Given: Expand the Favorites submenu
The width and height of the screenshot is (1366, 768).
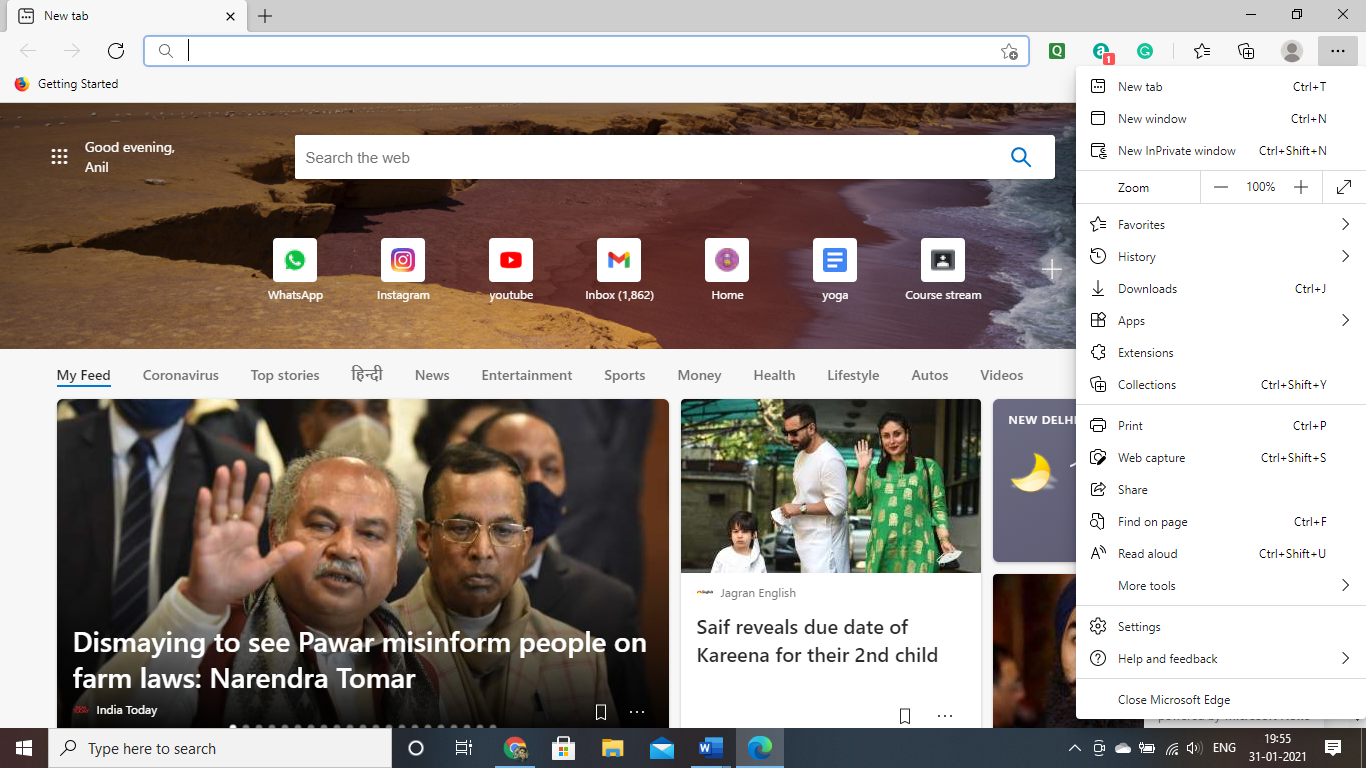Looking at the screenshot, I should [1220, 225].
